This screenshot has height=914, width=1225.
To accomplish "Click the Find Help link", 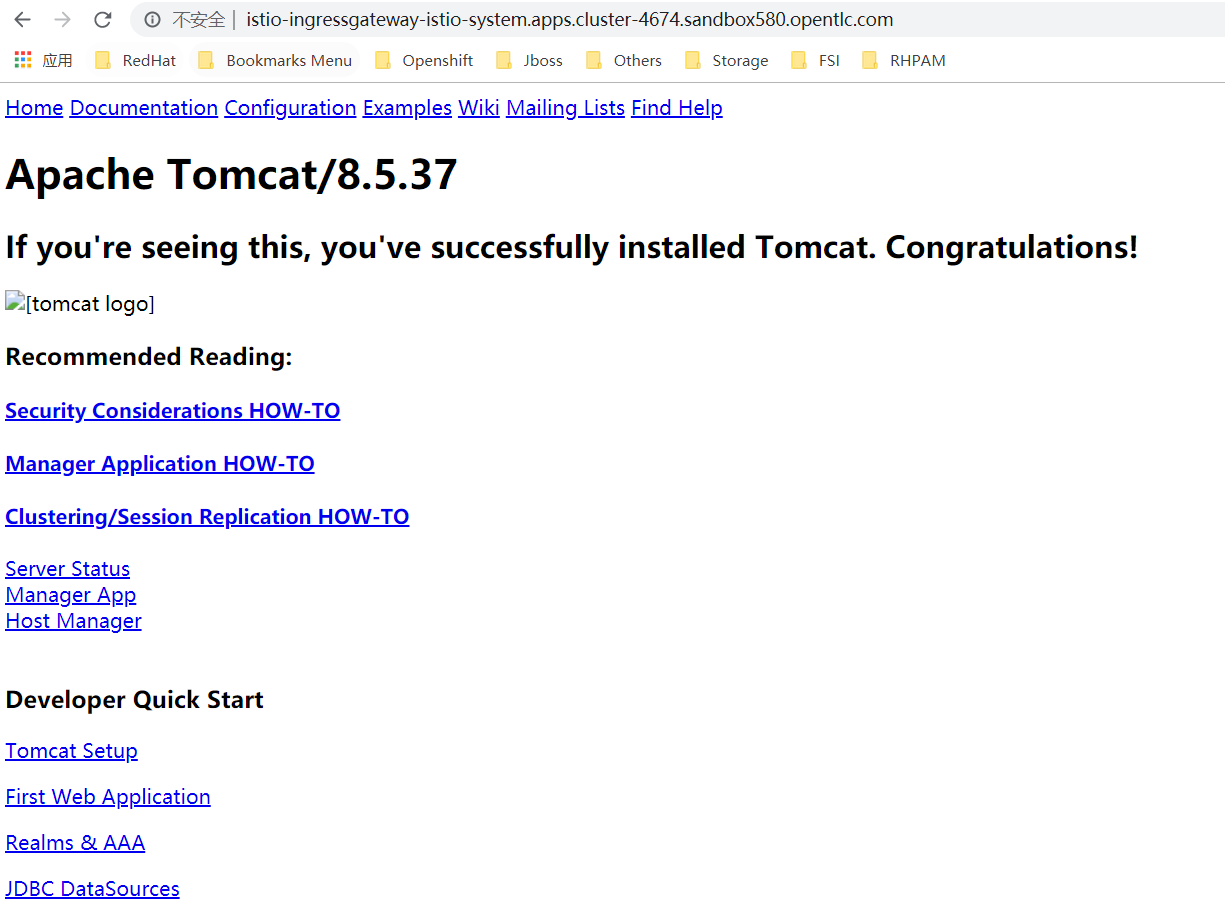I will click(677, 108).
